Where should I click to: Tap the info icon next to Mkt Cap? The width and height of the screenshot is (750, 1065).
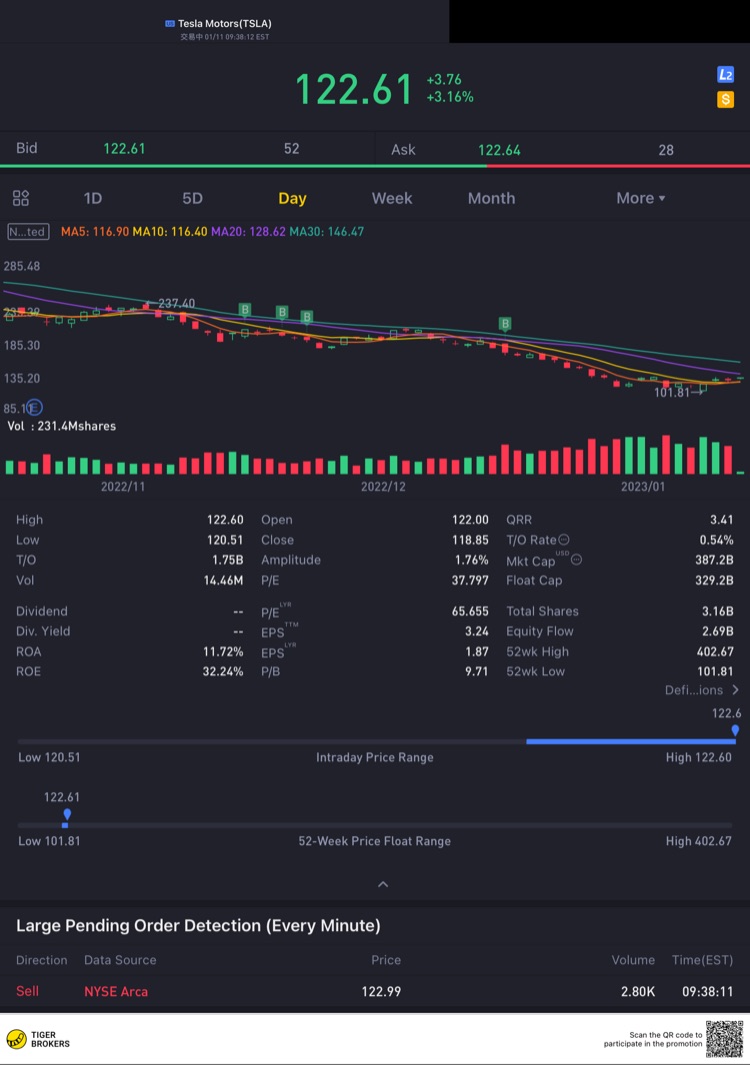(576, 560)
